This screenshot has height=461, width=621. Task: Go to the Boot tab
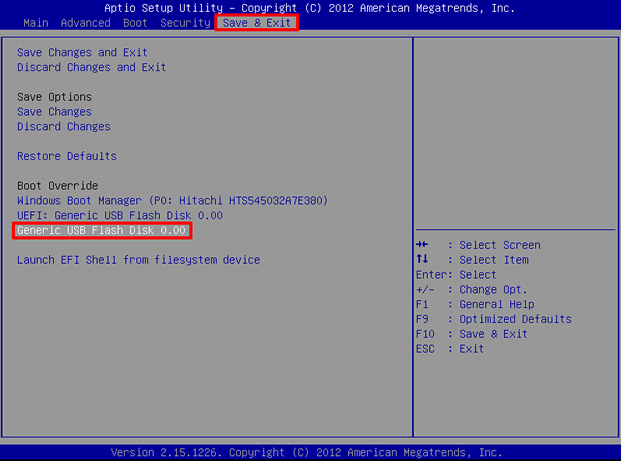click(135, 23)
